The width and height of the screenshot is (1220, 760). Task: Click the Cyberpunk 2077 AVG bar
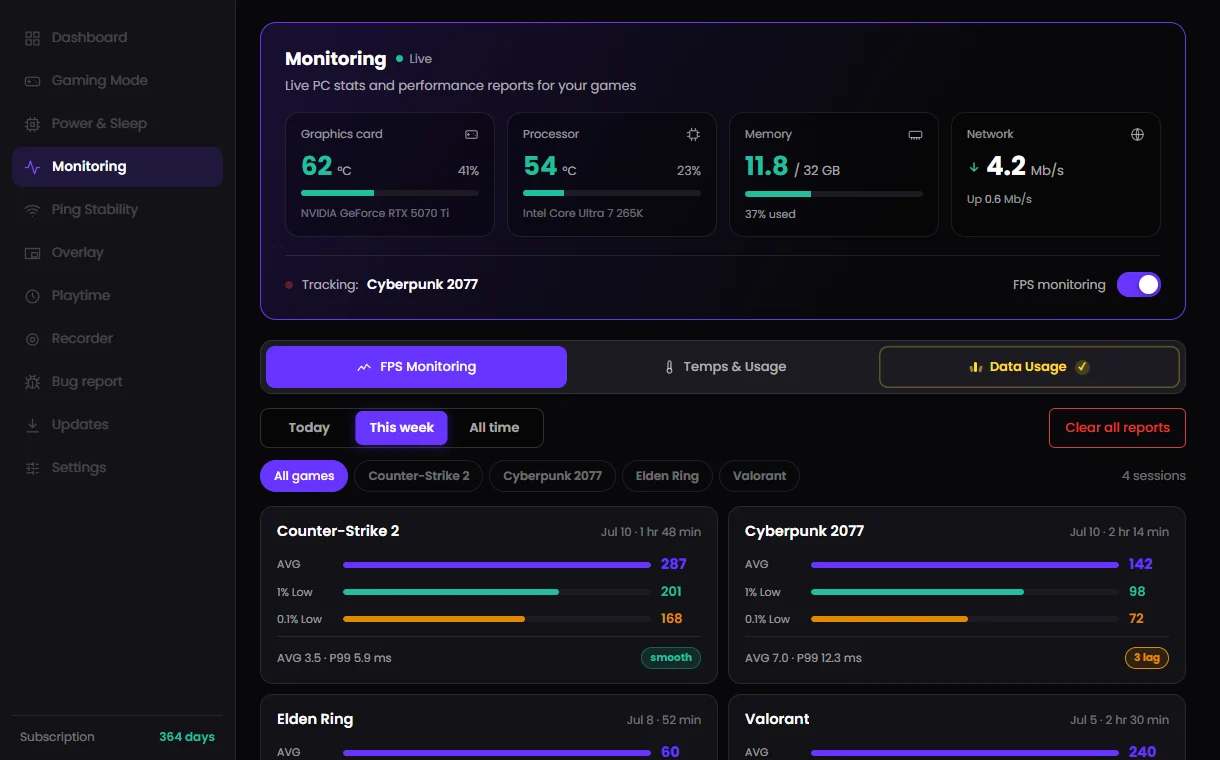(x=965, y=565)
